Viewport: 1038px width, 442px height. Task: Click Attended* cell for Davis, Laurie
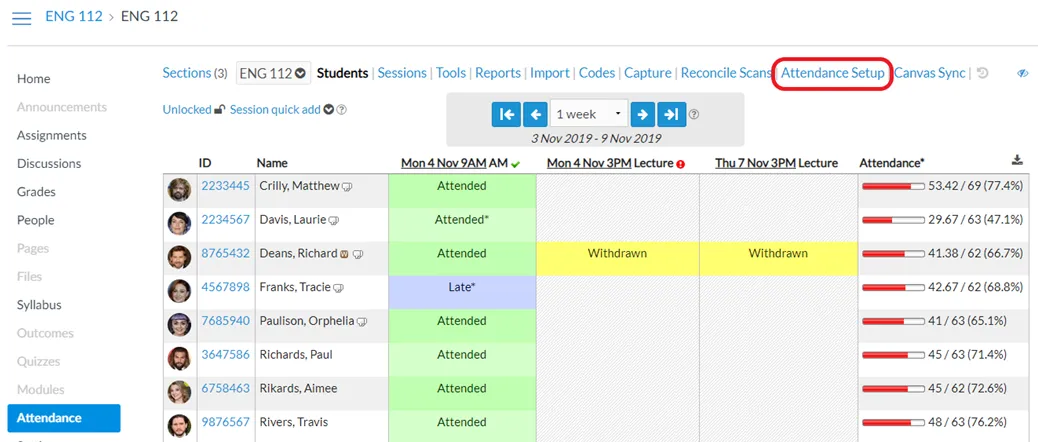tap(462, 224)
